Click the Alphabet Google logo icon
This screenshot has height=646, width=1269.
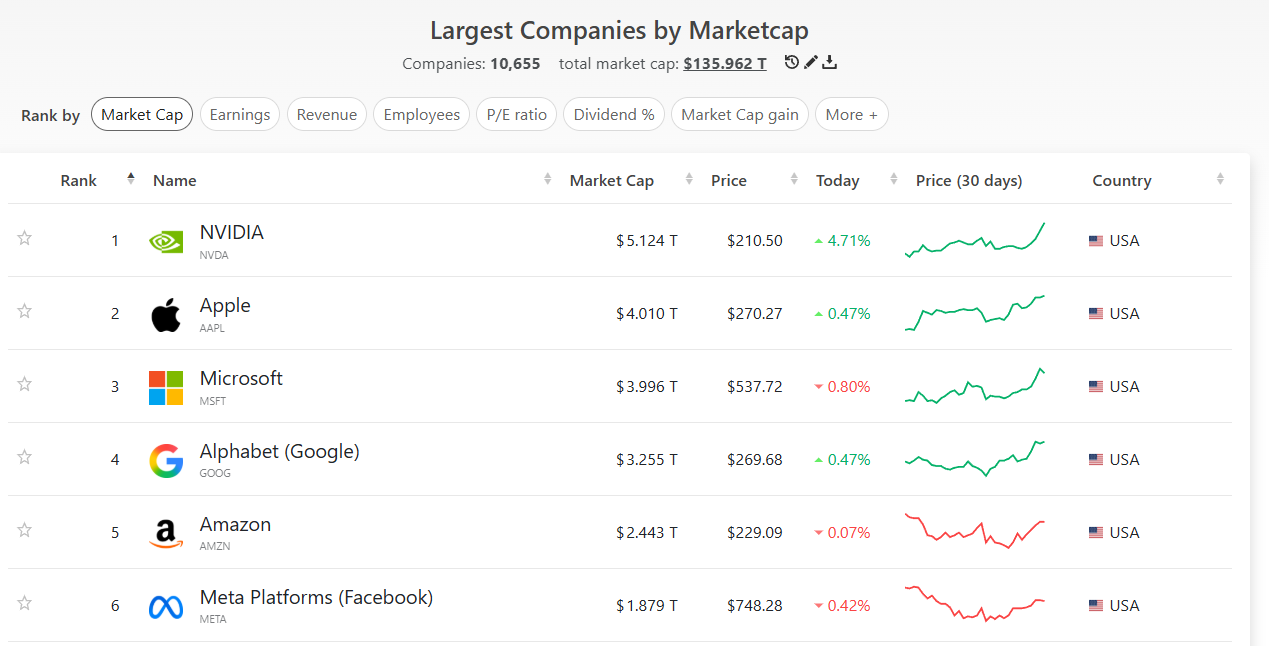166,460
